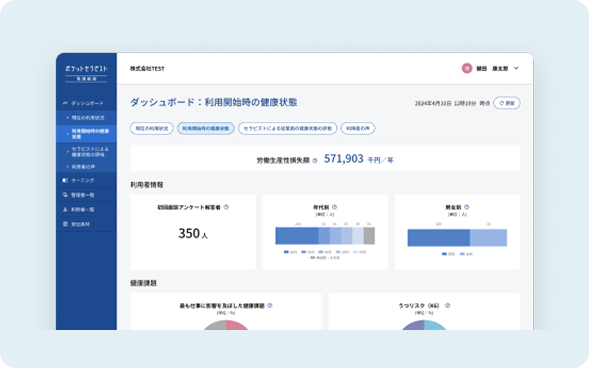Viewport: 589px width, 368px height.
Task: Open the user account dropdown chevron
Action: [x=516, y=68]
